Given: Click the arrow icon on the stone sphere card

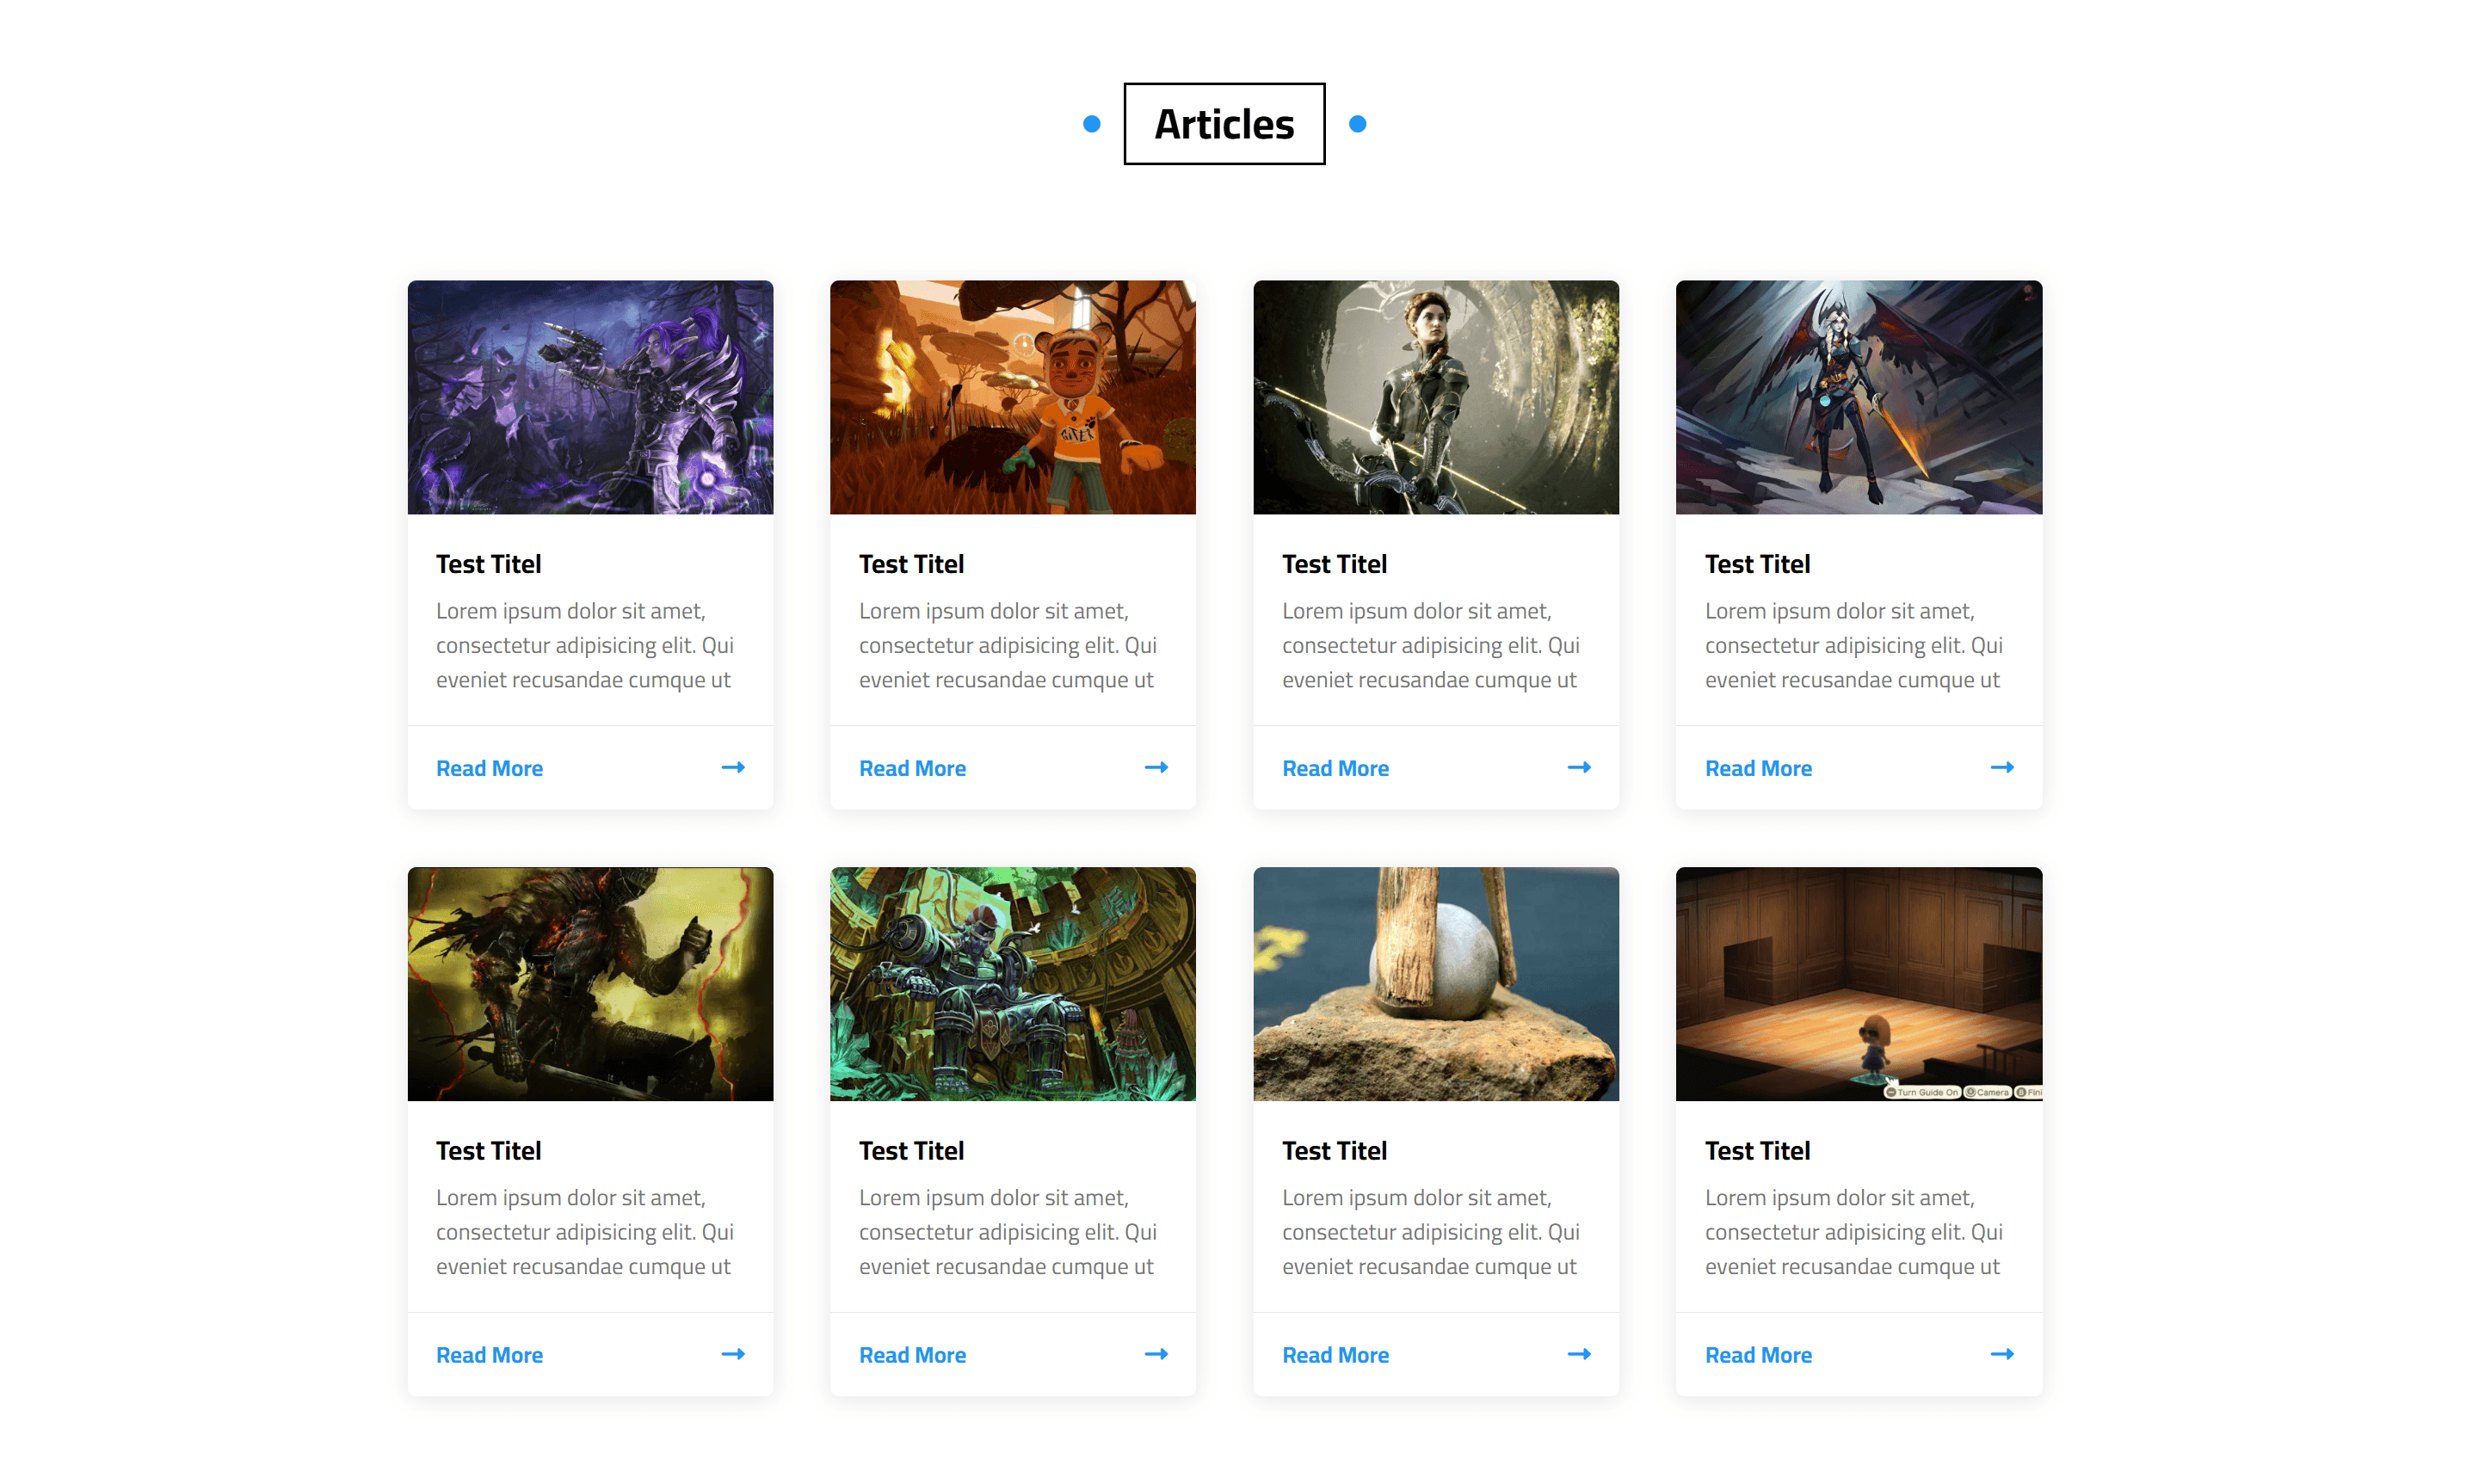Looking at the screenshot, I should tap(1579, 1354).
